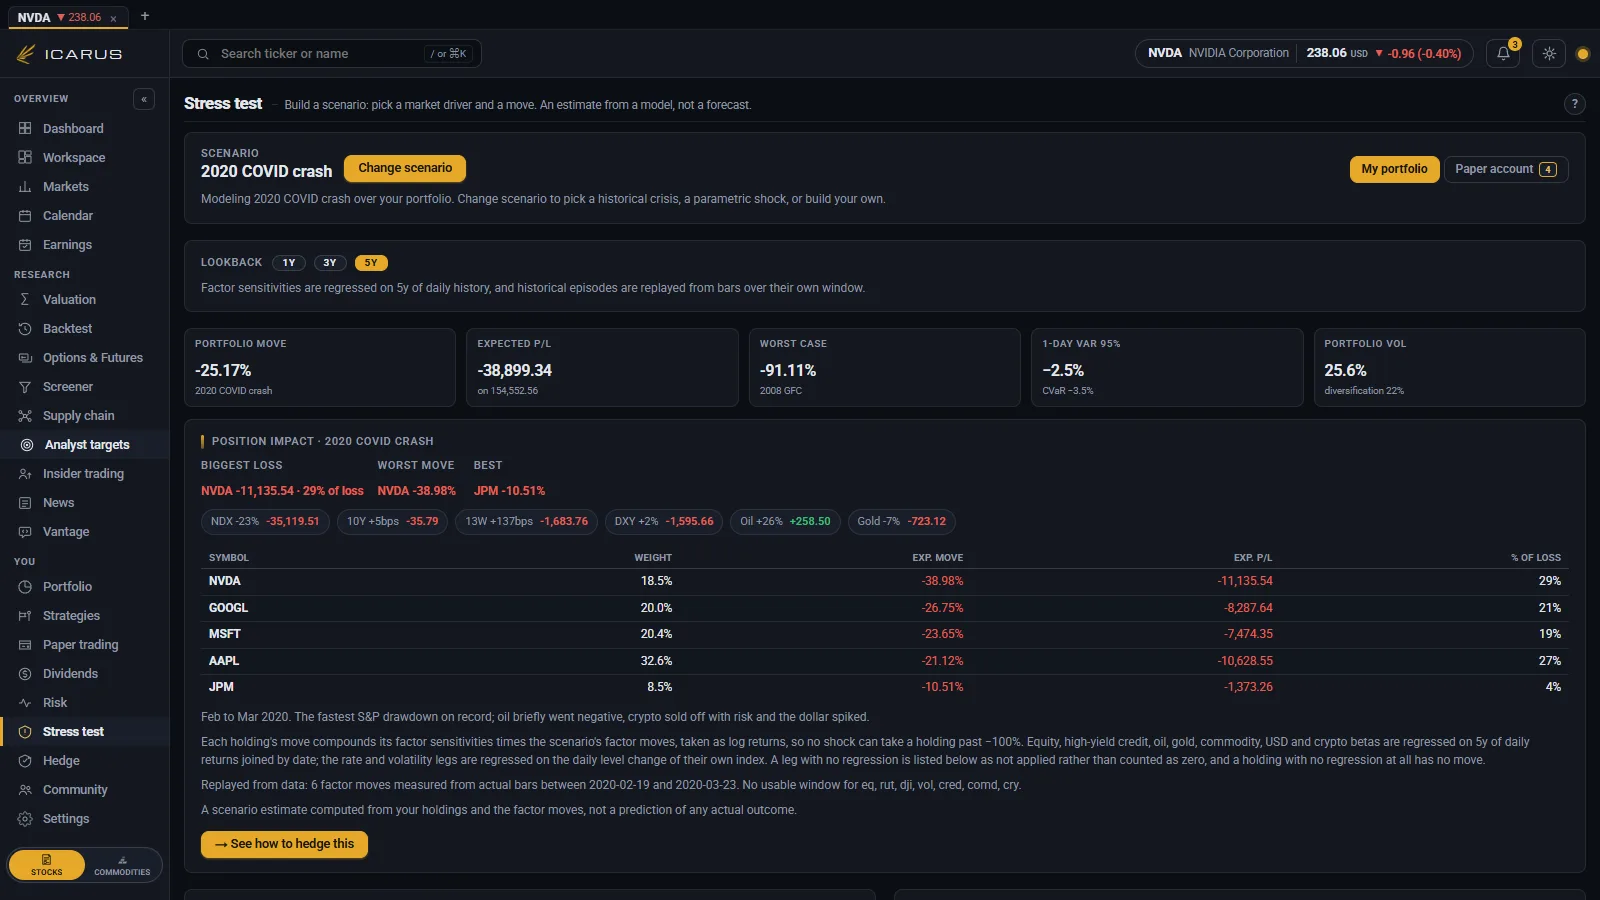Open the stress test help icon

1574,104
